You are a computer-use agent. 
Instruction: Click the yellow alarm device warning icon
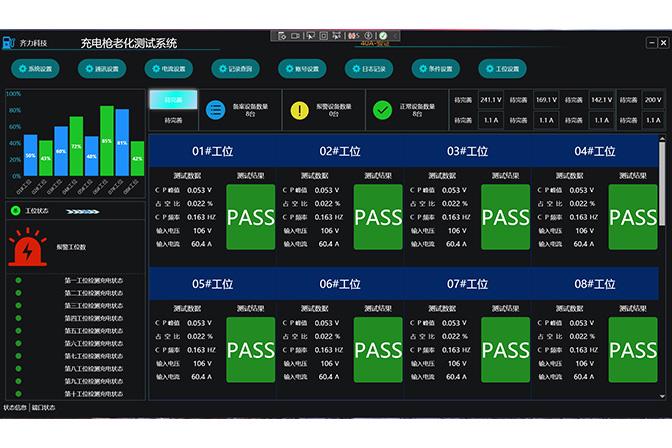300,110
